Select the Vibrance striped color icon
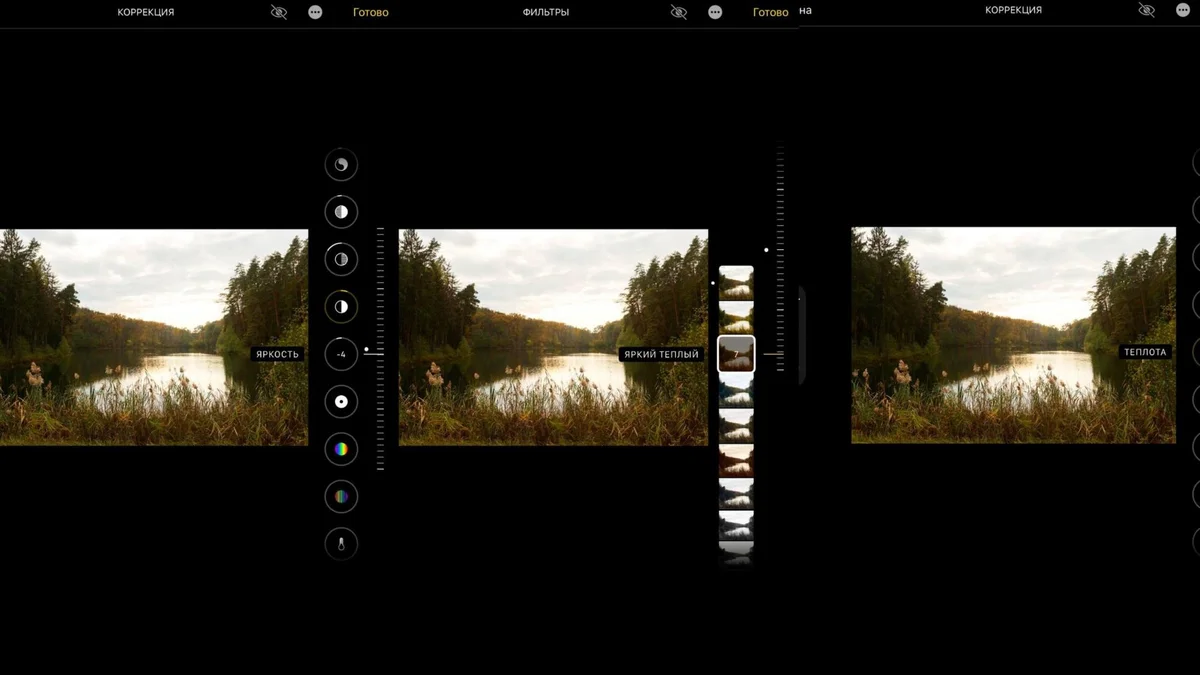 [x=341, y=496]
